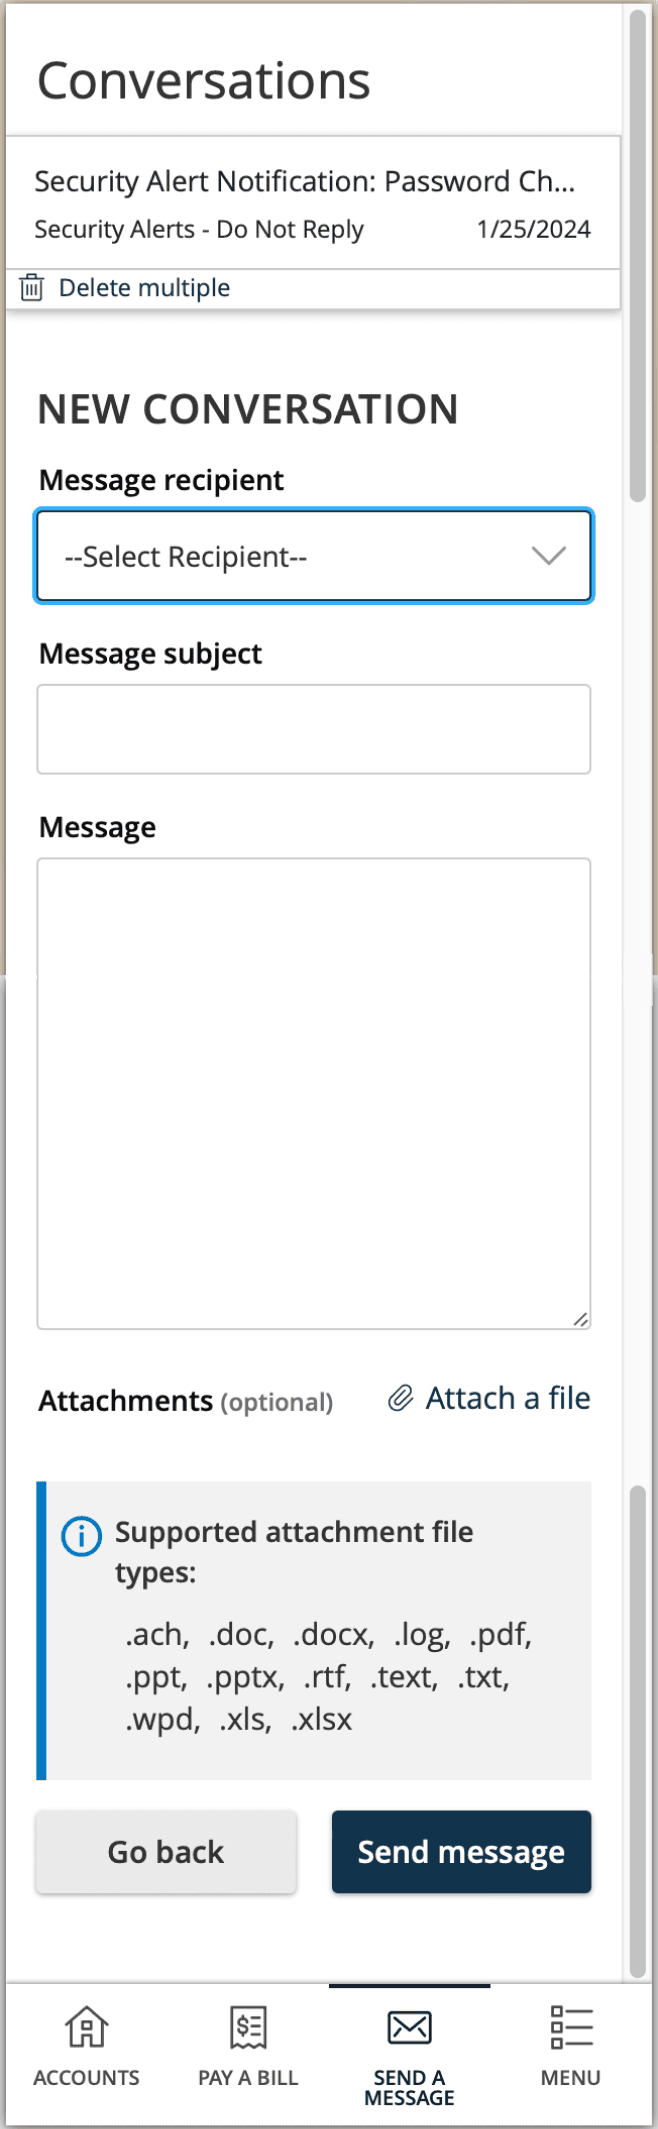The image size is (658, 2129).
Task: Click the Go back button
Action: click(x=166, y=1852)
